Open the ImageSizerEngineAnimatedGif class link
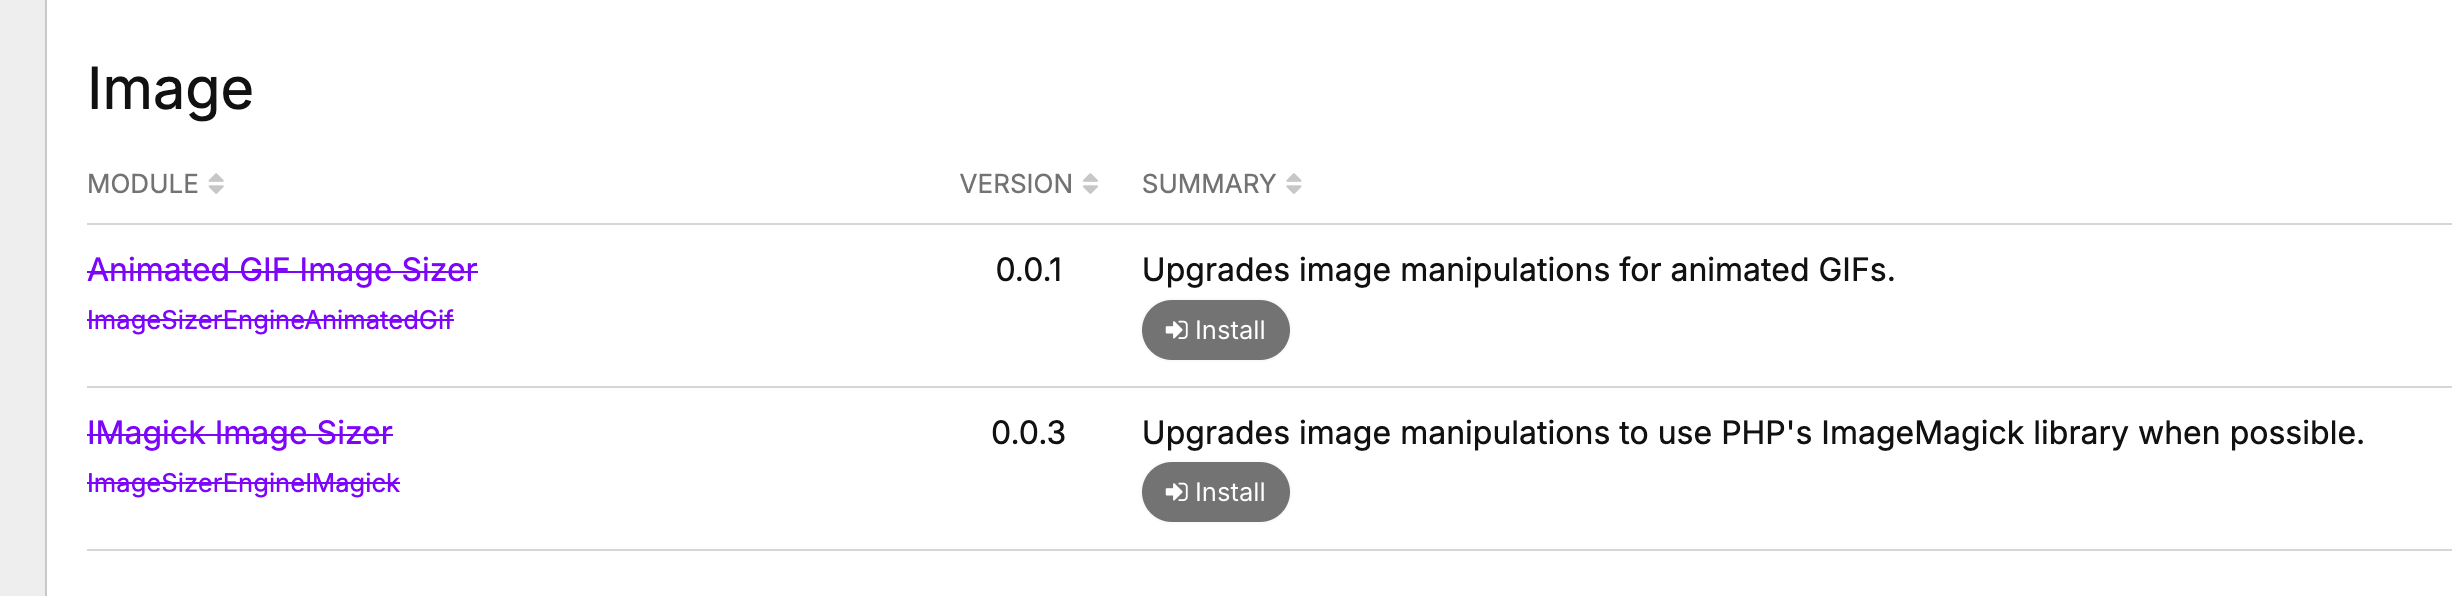Screen dimensions: 2452x596 click(x=270, y=320)
